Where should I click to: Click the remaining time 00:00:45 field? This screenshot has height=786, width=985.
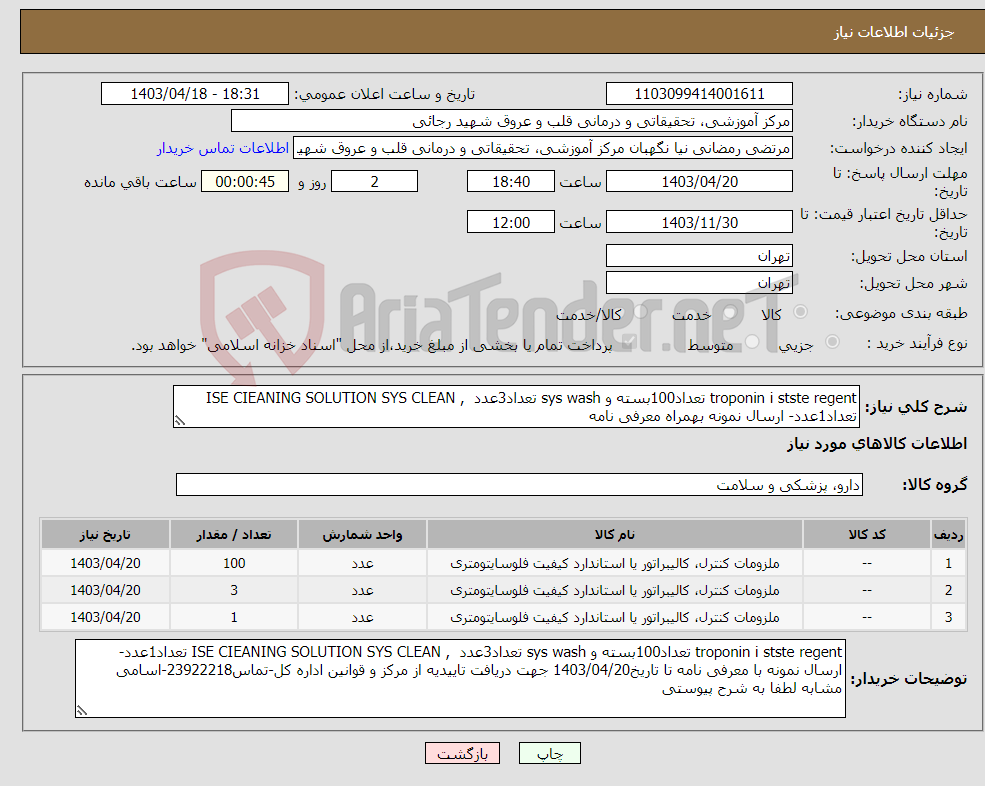(x=245, y=182)
